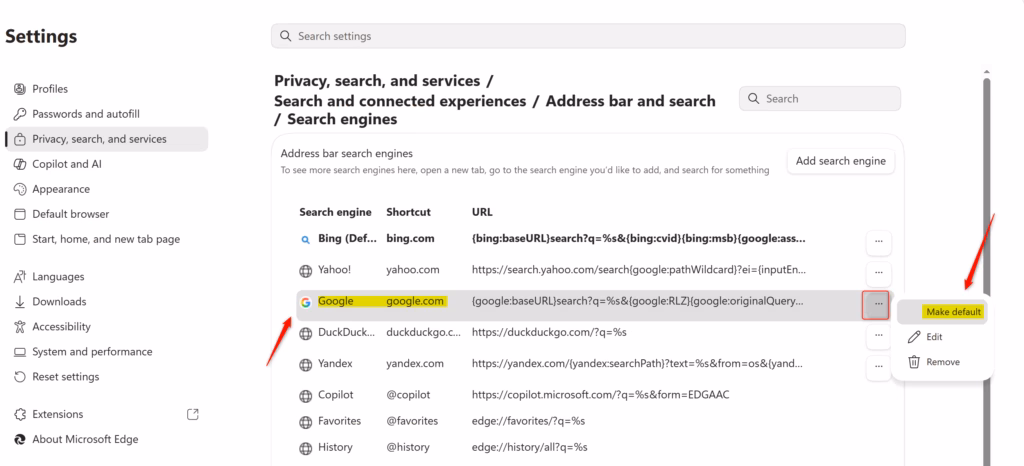1024x466 pixels.
Task: Click the scrollbar up arrow
Action: [987, 72]
